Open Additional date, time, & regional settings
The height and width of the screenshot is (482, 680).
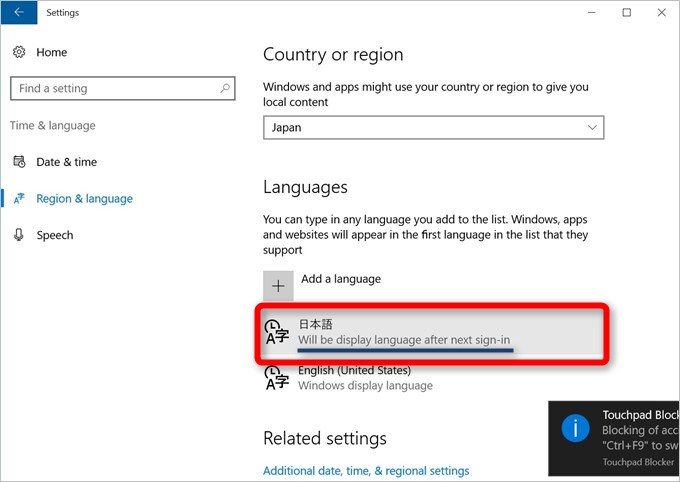point(365,471)
